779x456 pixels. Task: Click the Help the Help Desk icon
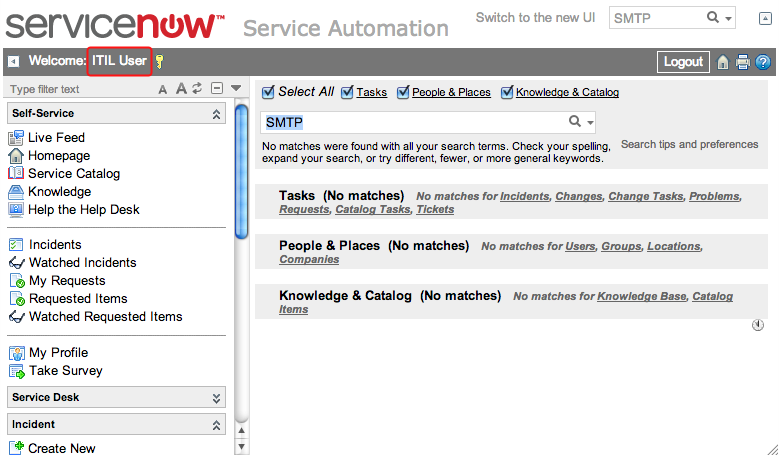16,210
